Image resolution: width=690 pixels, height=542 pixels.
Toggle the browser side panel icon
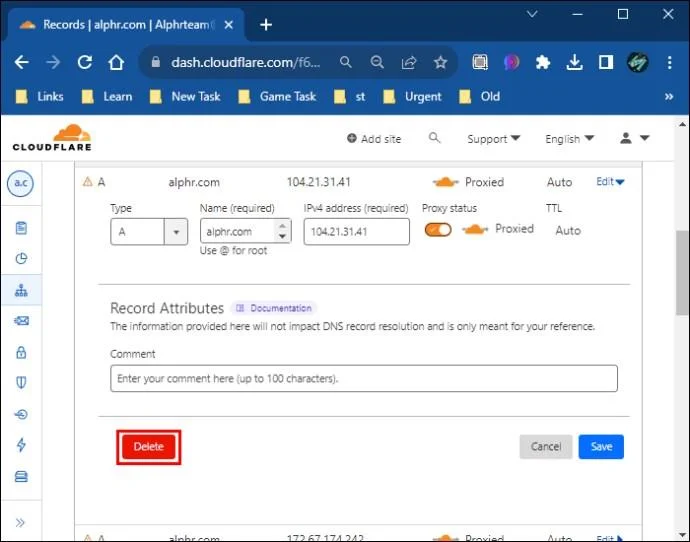click(606, 62)
